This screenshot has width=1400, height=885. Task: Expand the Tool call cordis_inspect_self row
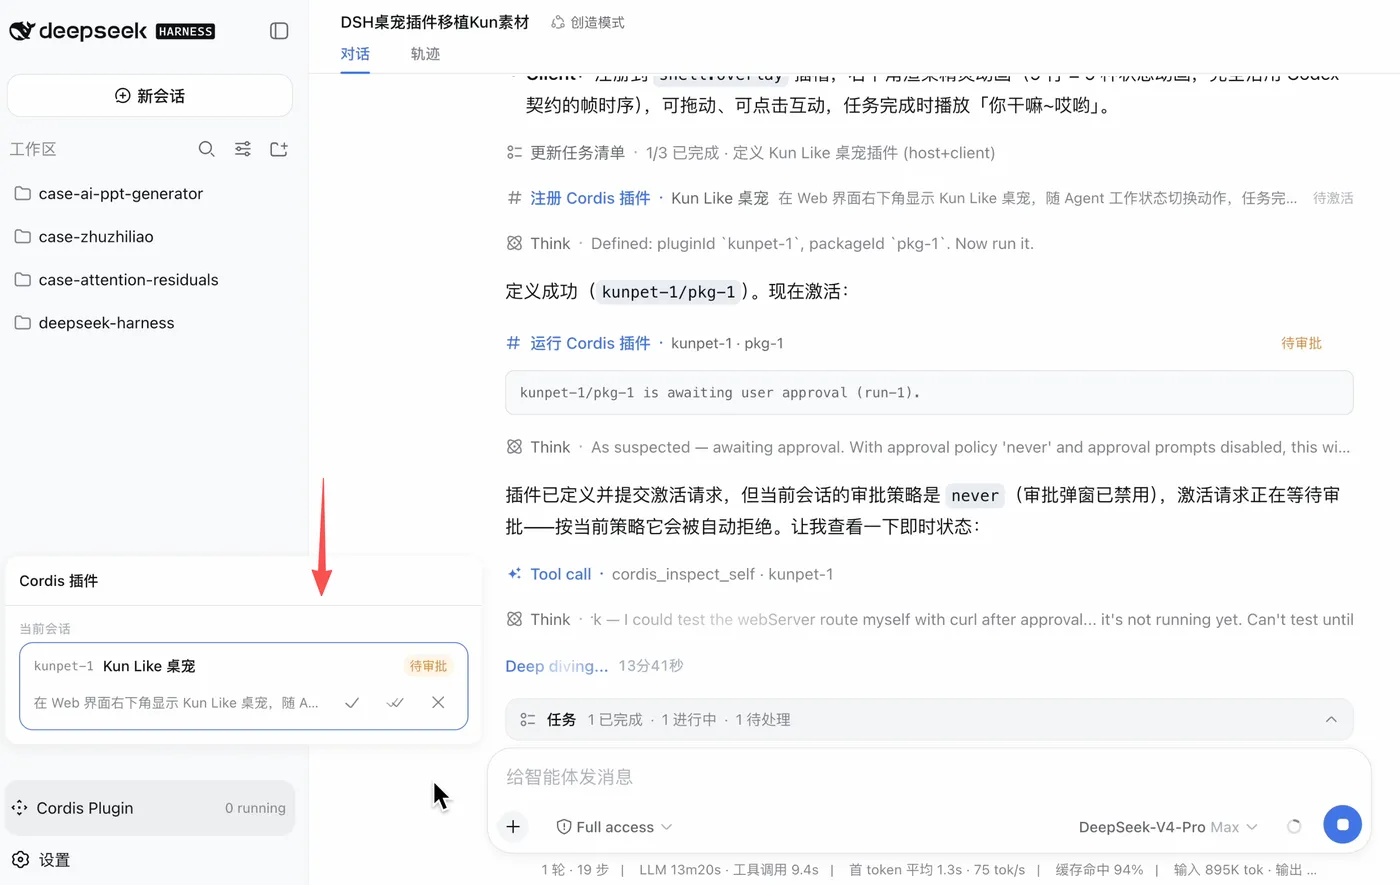[670, 574]
